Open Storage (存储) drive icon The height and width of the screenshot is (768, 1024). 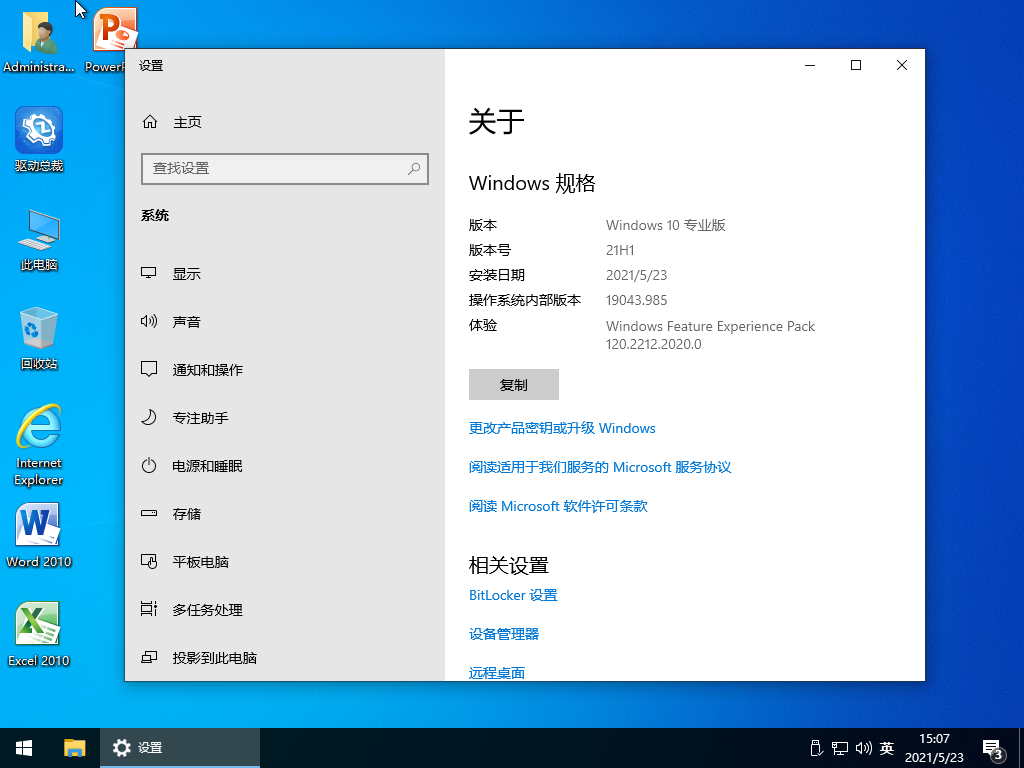149,513
